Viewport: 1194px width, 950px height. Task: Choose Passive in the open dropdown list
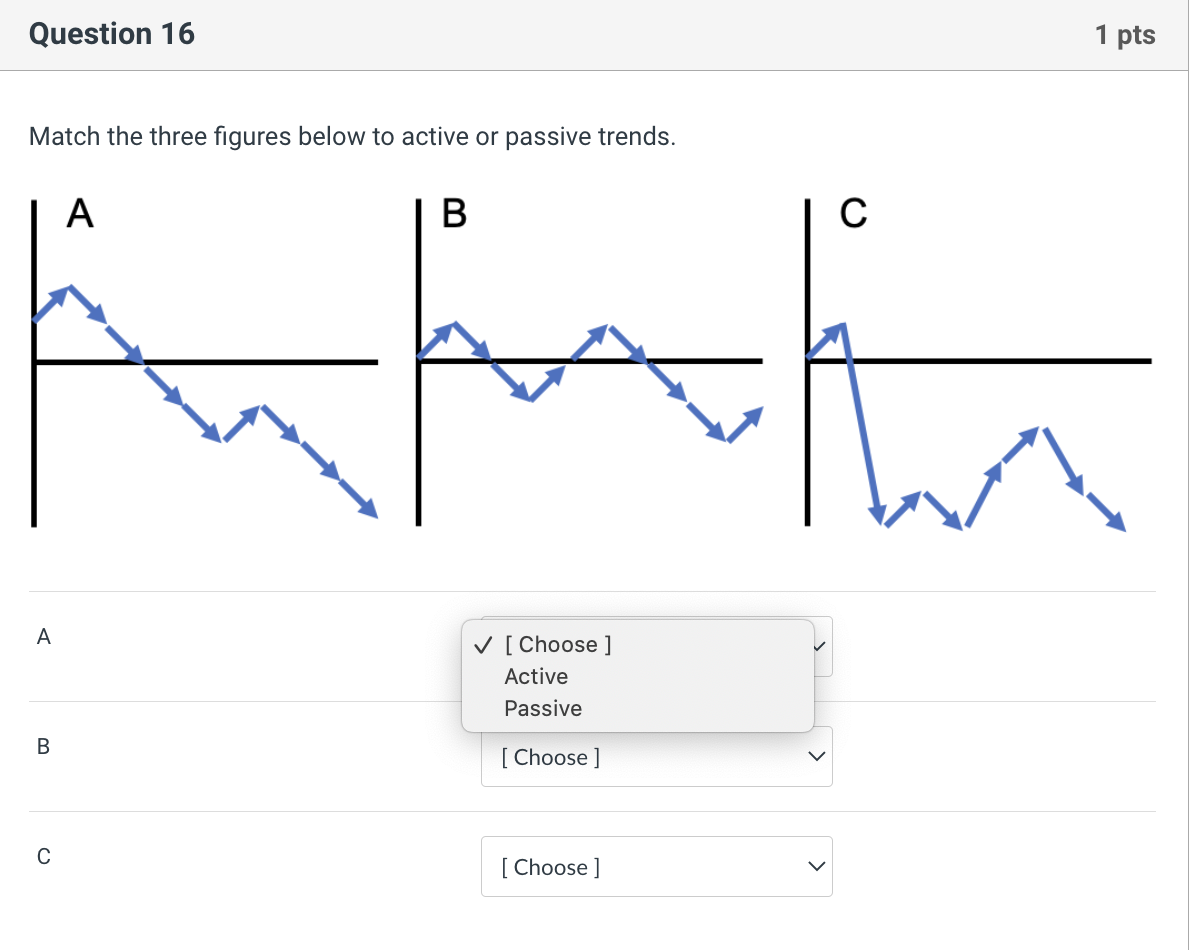[x=543, y=709]
